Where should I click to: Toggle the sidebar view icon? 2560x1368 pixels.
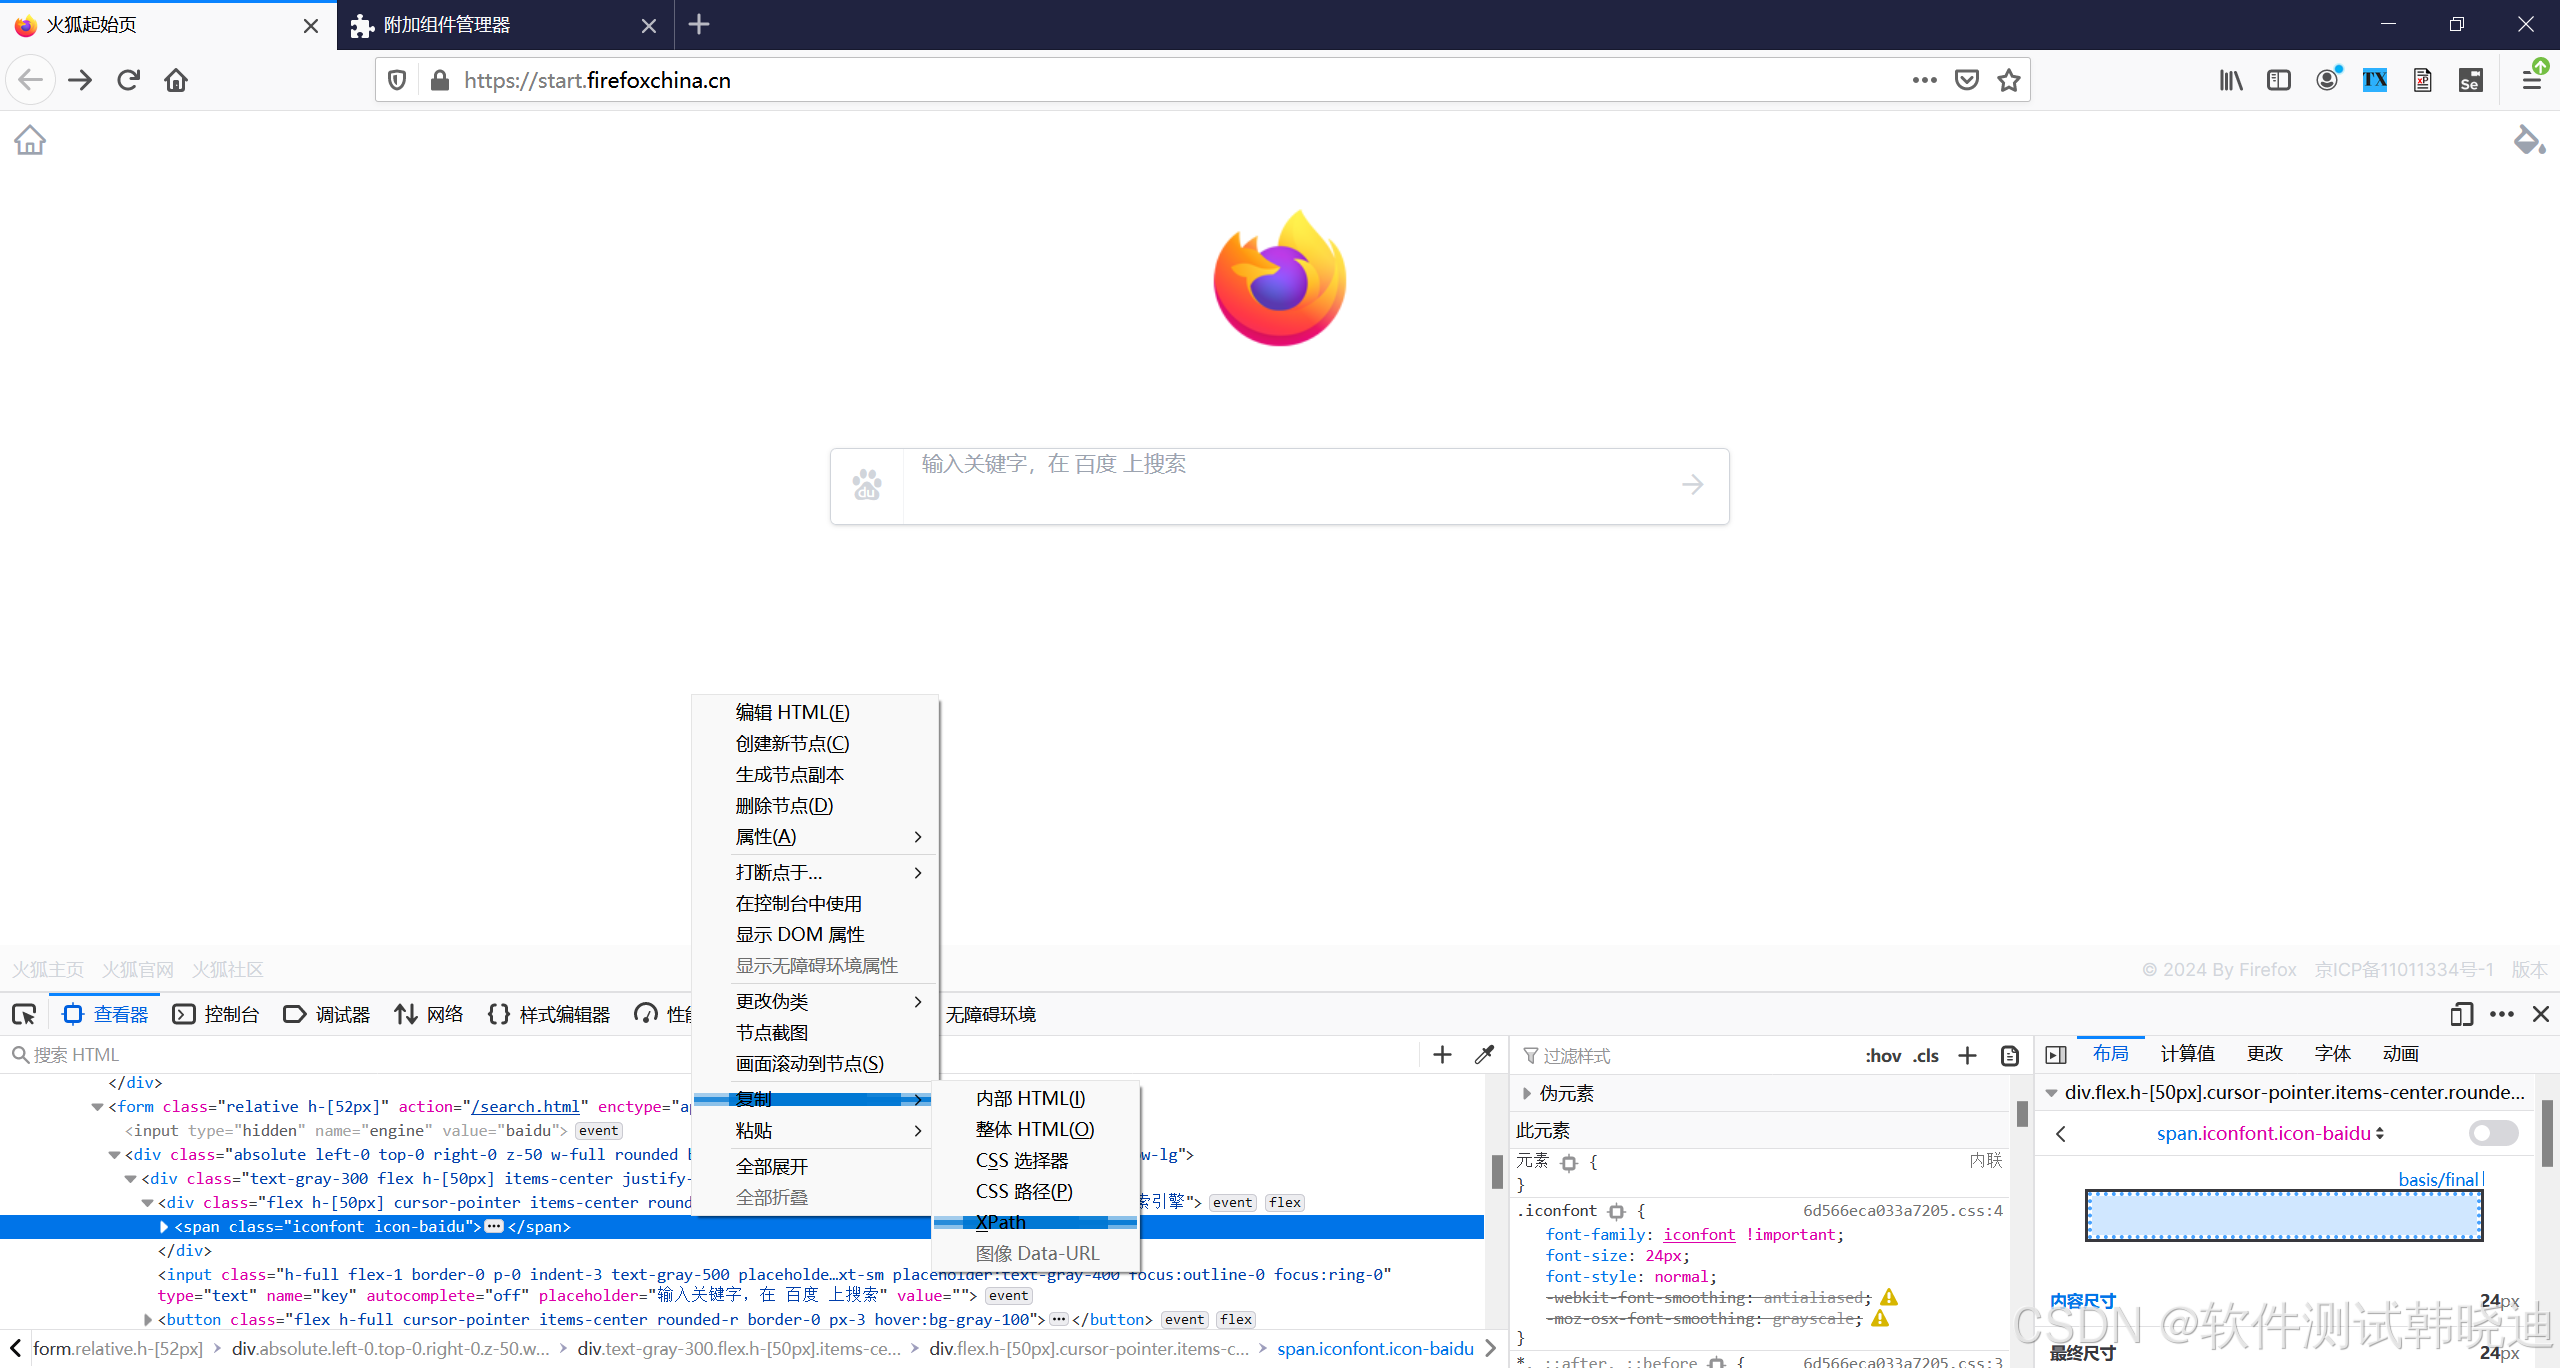(x=2279, y=80)
